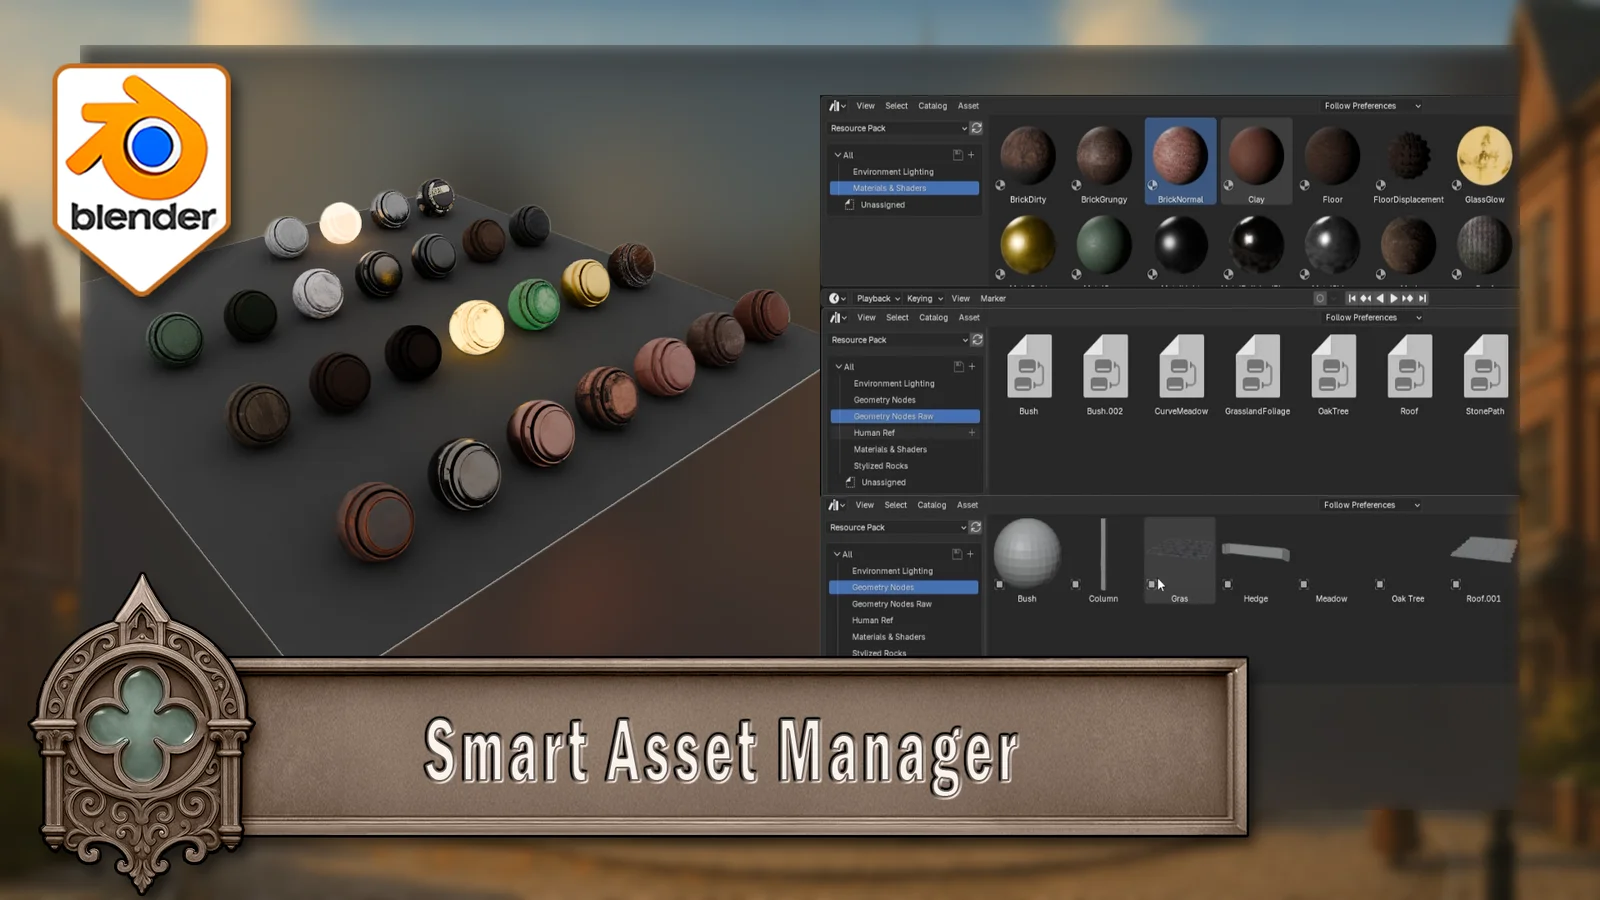1600x900 pixels.
Task: Select the Gras asset in the bottom browser
Action: click(1179, 560)
